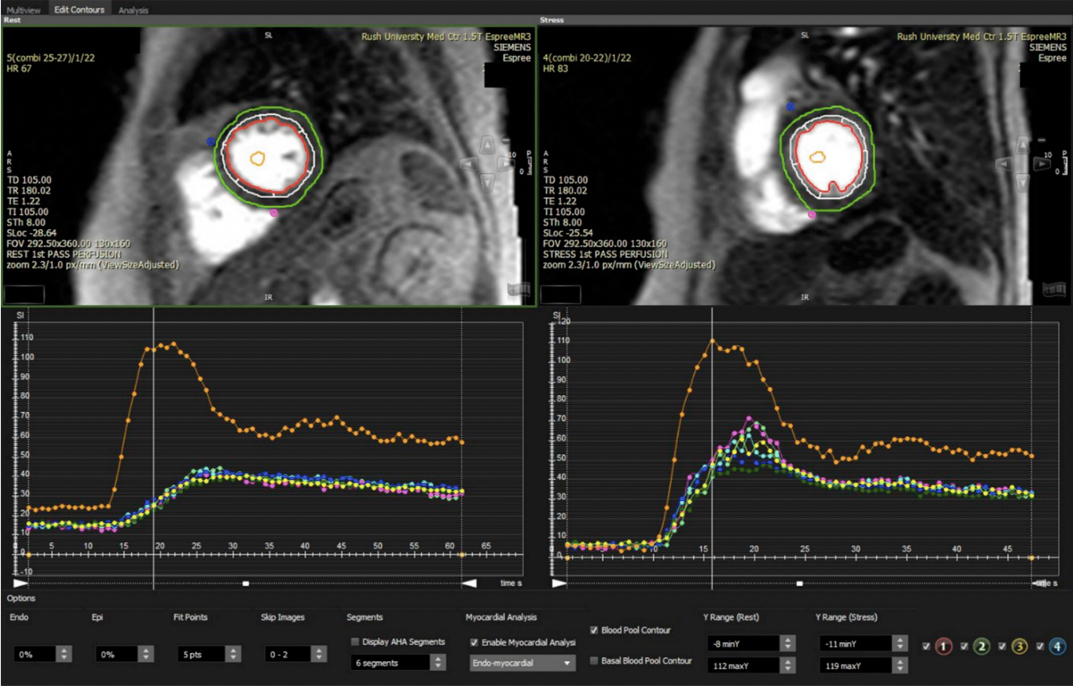Click the up arrow in Rest image navigator

click(x=487, y=145)
